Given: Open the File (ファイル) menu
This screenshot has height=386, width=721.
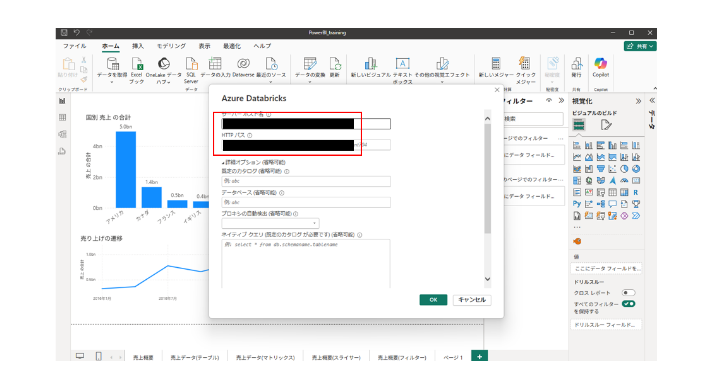Looking at the screenshot, I should tap(74, 46).
